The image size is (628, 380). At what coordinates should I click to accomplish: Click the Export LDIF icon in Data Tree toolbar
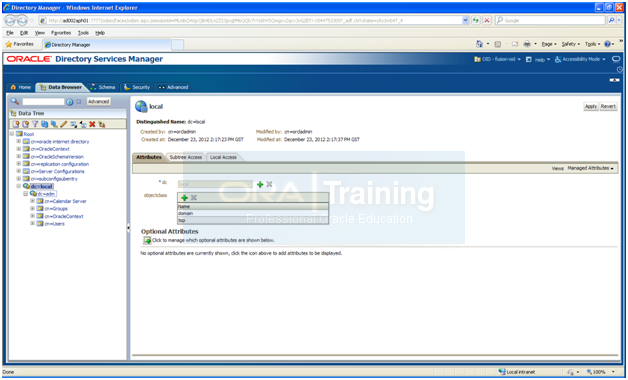click(73, 124)
